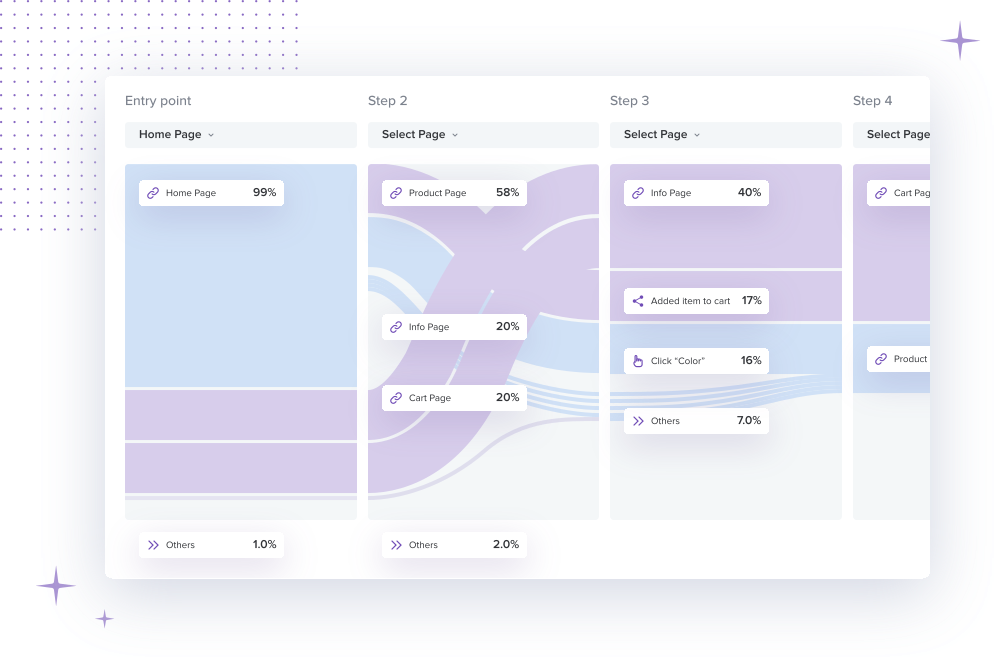The width and height of the screenshot is (994, 657).
Task: Click the Step 3 header label
Action: (x=629, y=101)
